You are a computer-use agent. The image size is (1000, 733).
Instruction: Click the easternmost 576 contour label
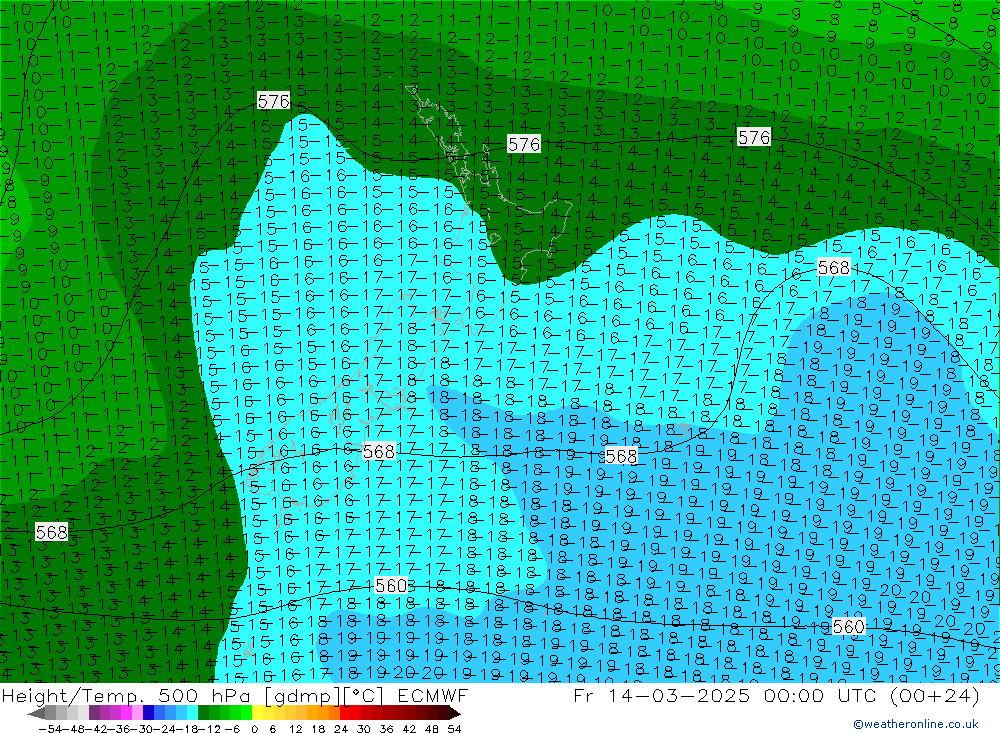[754, 137]
